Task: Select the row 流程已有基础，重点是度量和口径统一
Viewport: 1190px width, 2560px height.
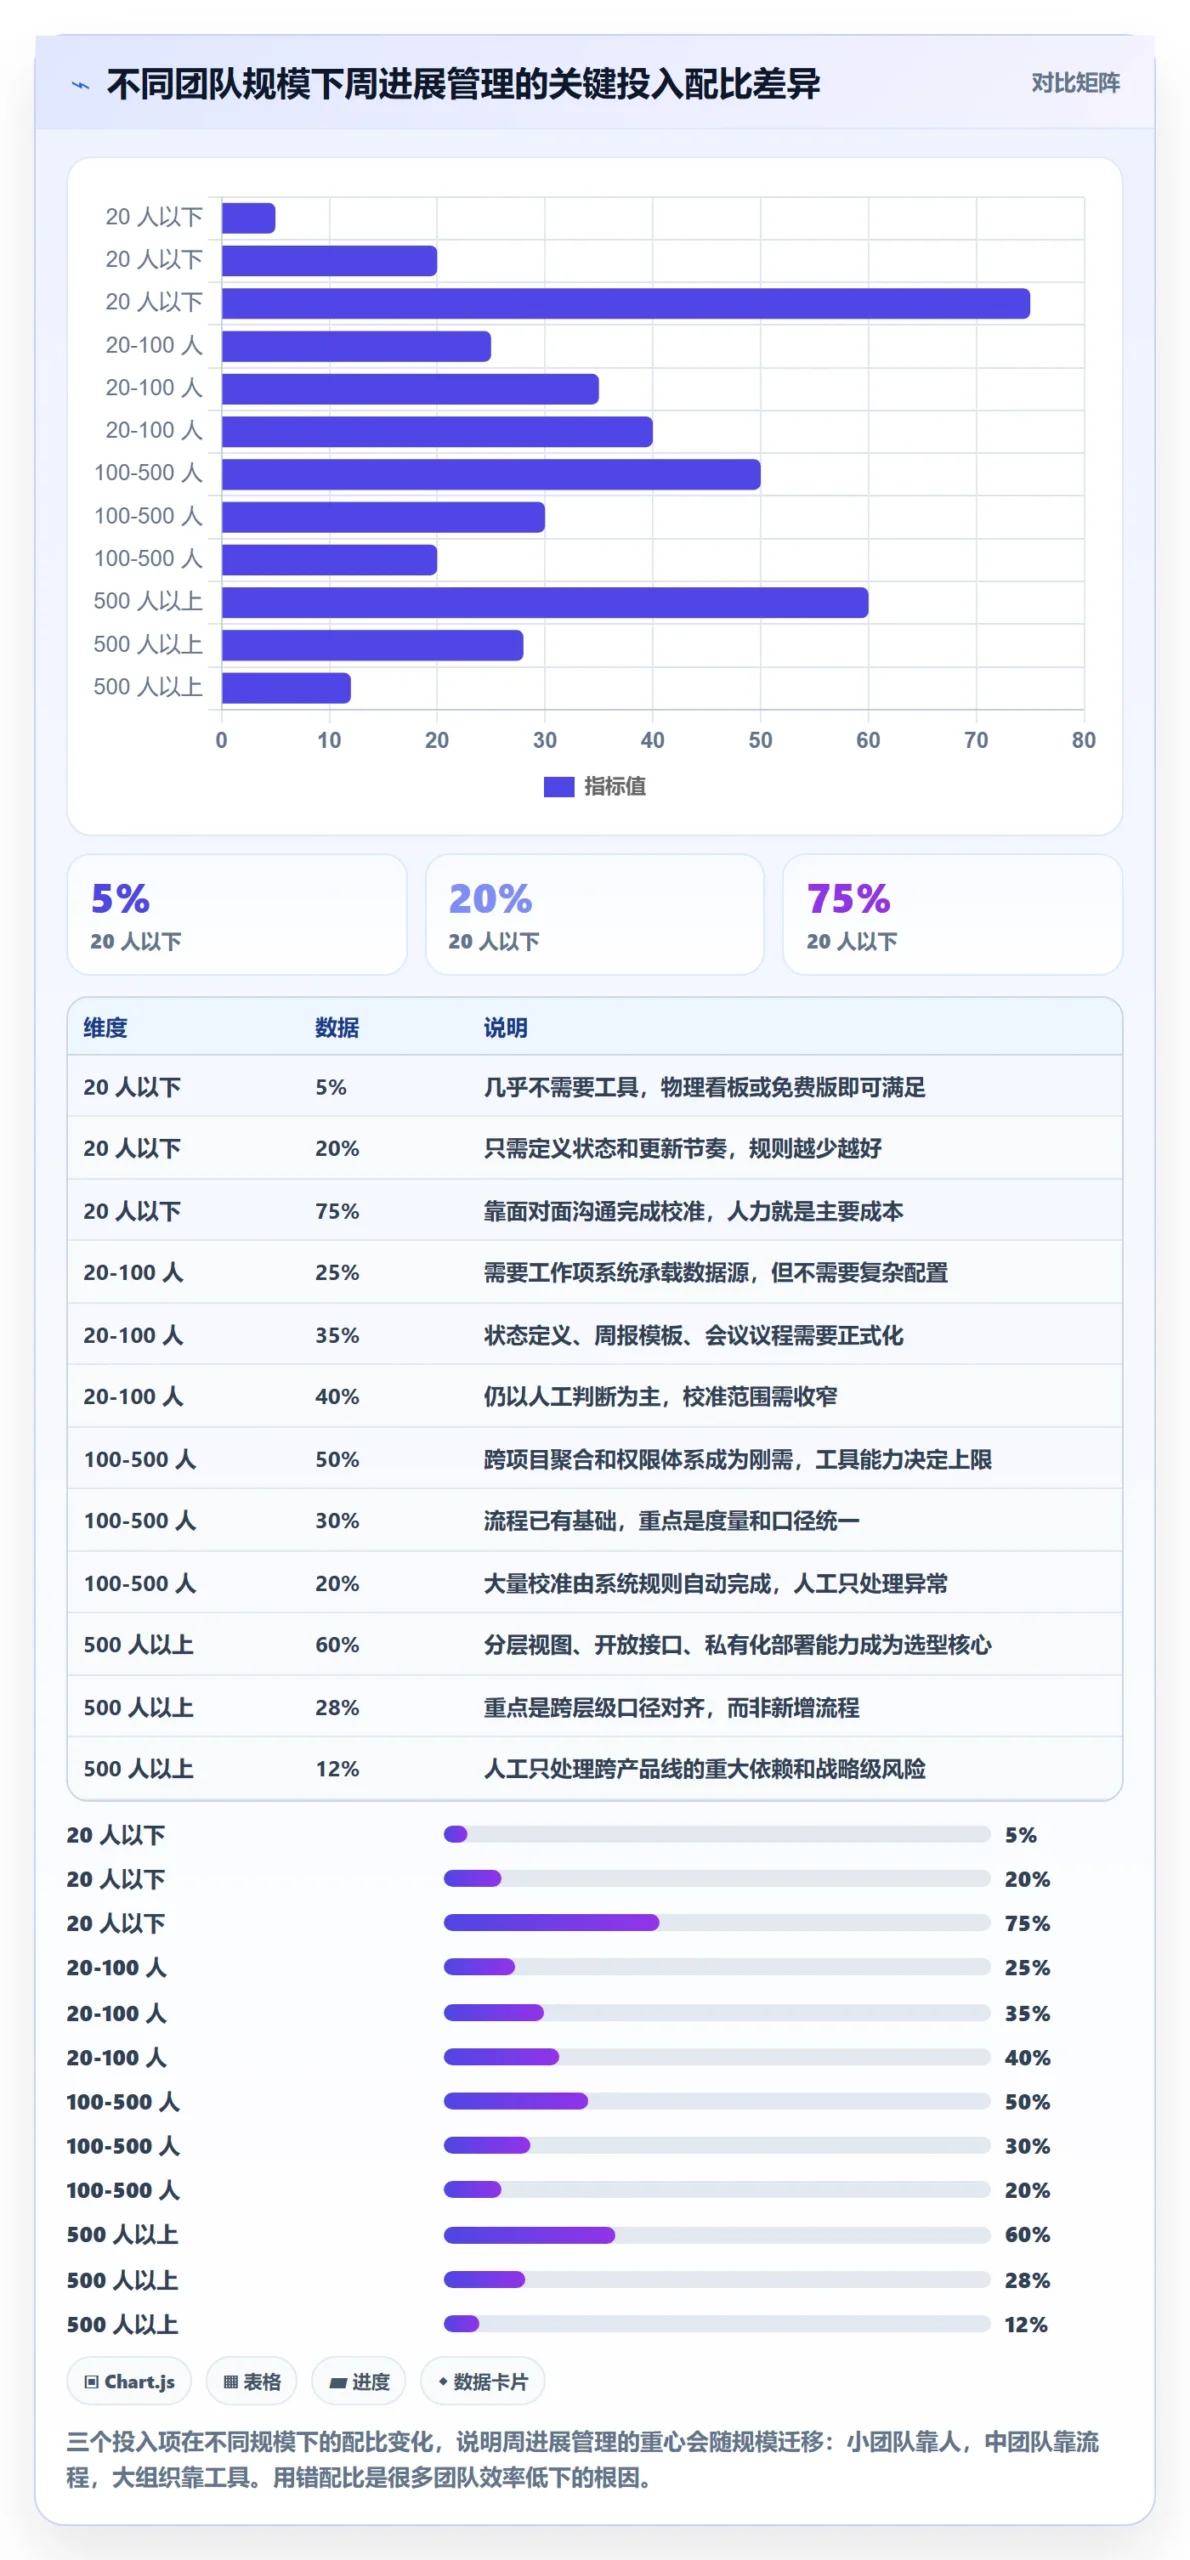Action: click(x=594, y=1520)
